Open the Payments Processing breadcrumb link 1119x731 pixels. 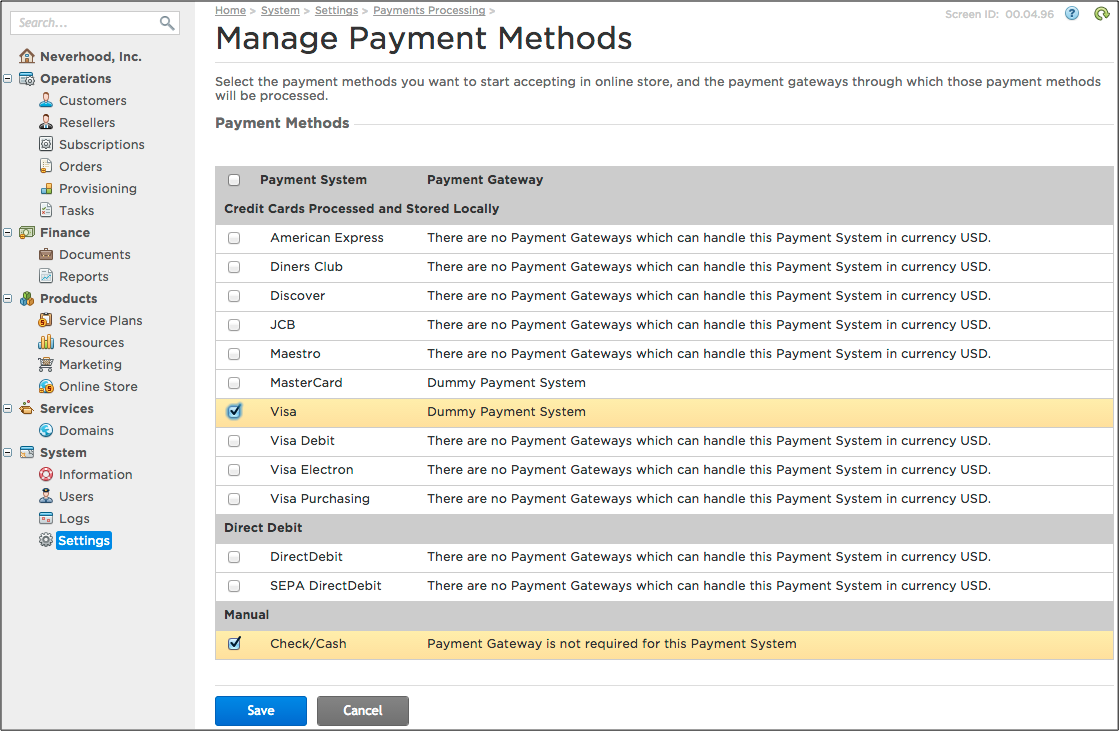(429, 10)
